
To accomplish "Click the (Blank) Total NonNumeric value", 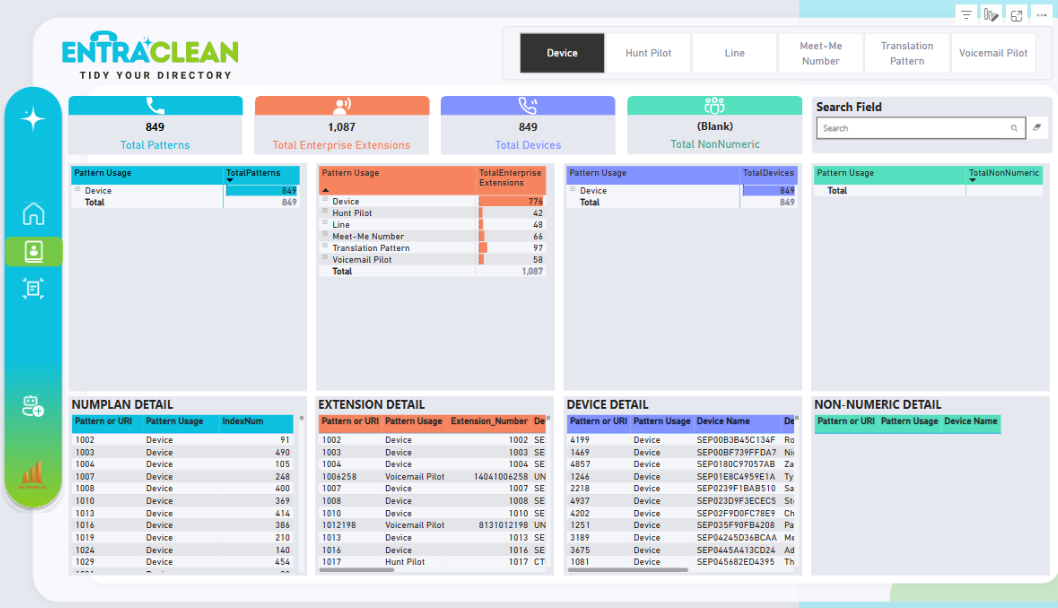I will click(x=715, y=126).
